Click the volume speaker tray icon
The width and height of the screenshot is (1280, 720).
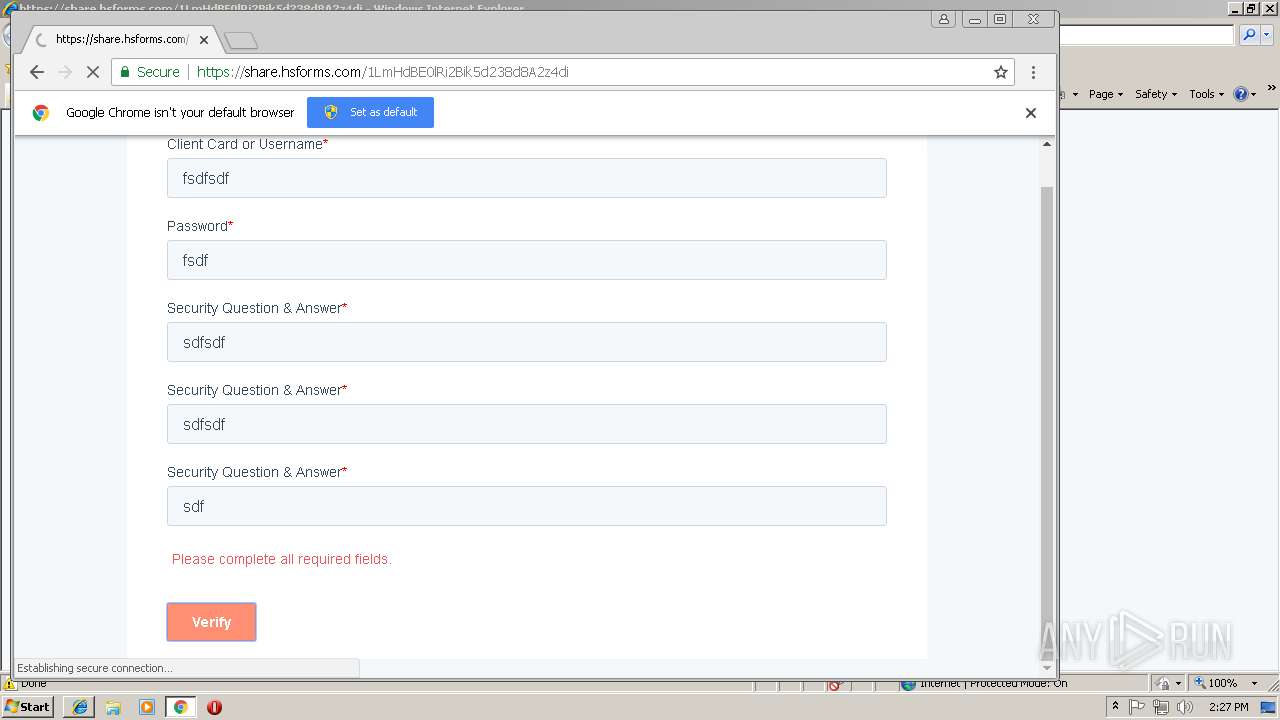pos(1185,707)
